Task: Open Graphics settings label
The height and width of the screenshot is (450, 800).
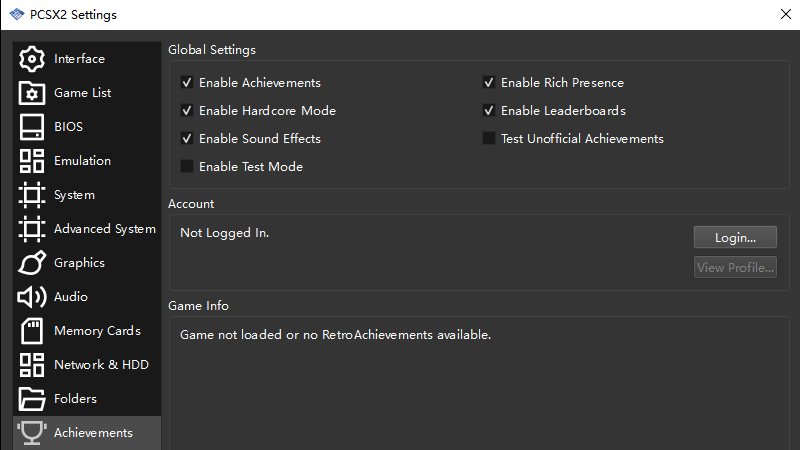Action: pos(80,263)
